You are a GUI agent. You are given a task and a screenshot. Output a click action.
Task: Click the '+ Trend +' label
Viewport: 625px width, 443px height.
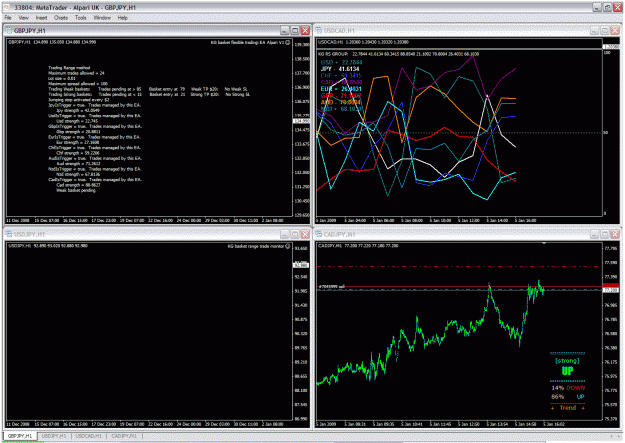pyautogui.click(x=568, y=408)
